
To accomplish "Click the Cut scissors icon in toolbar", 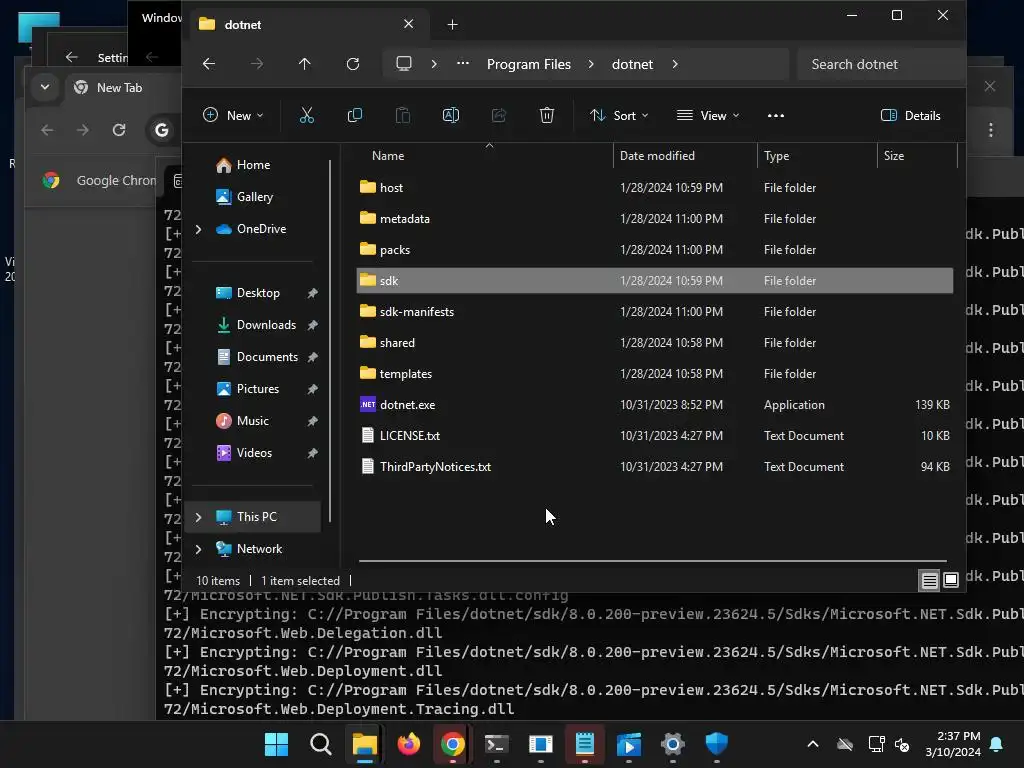I will point(306,116).
